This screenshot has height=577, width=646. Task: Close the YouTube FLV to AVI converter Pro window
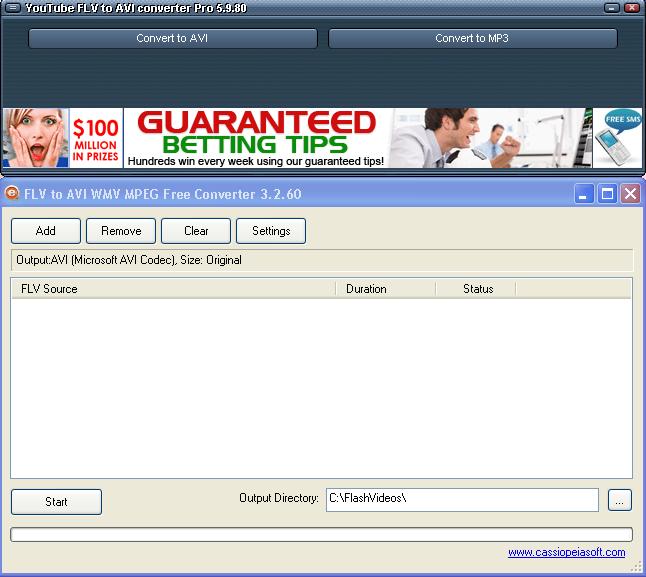coord(632,8)
